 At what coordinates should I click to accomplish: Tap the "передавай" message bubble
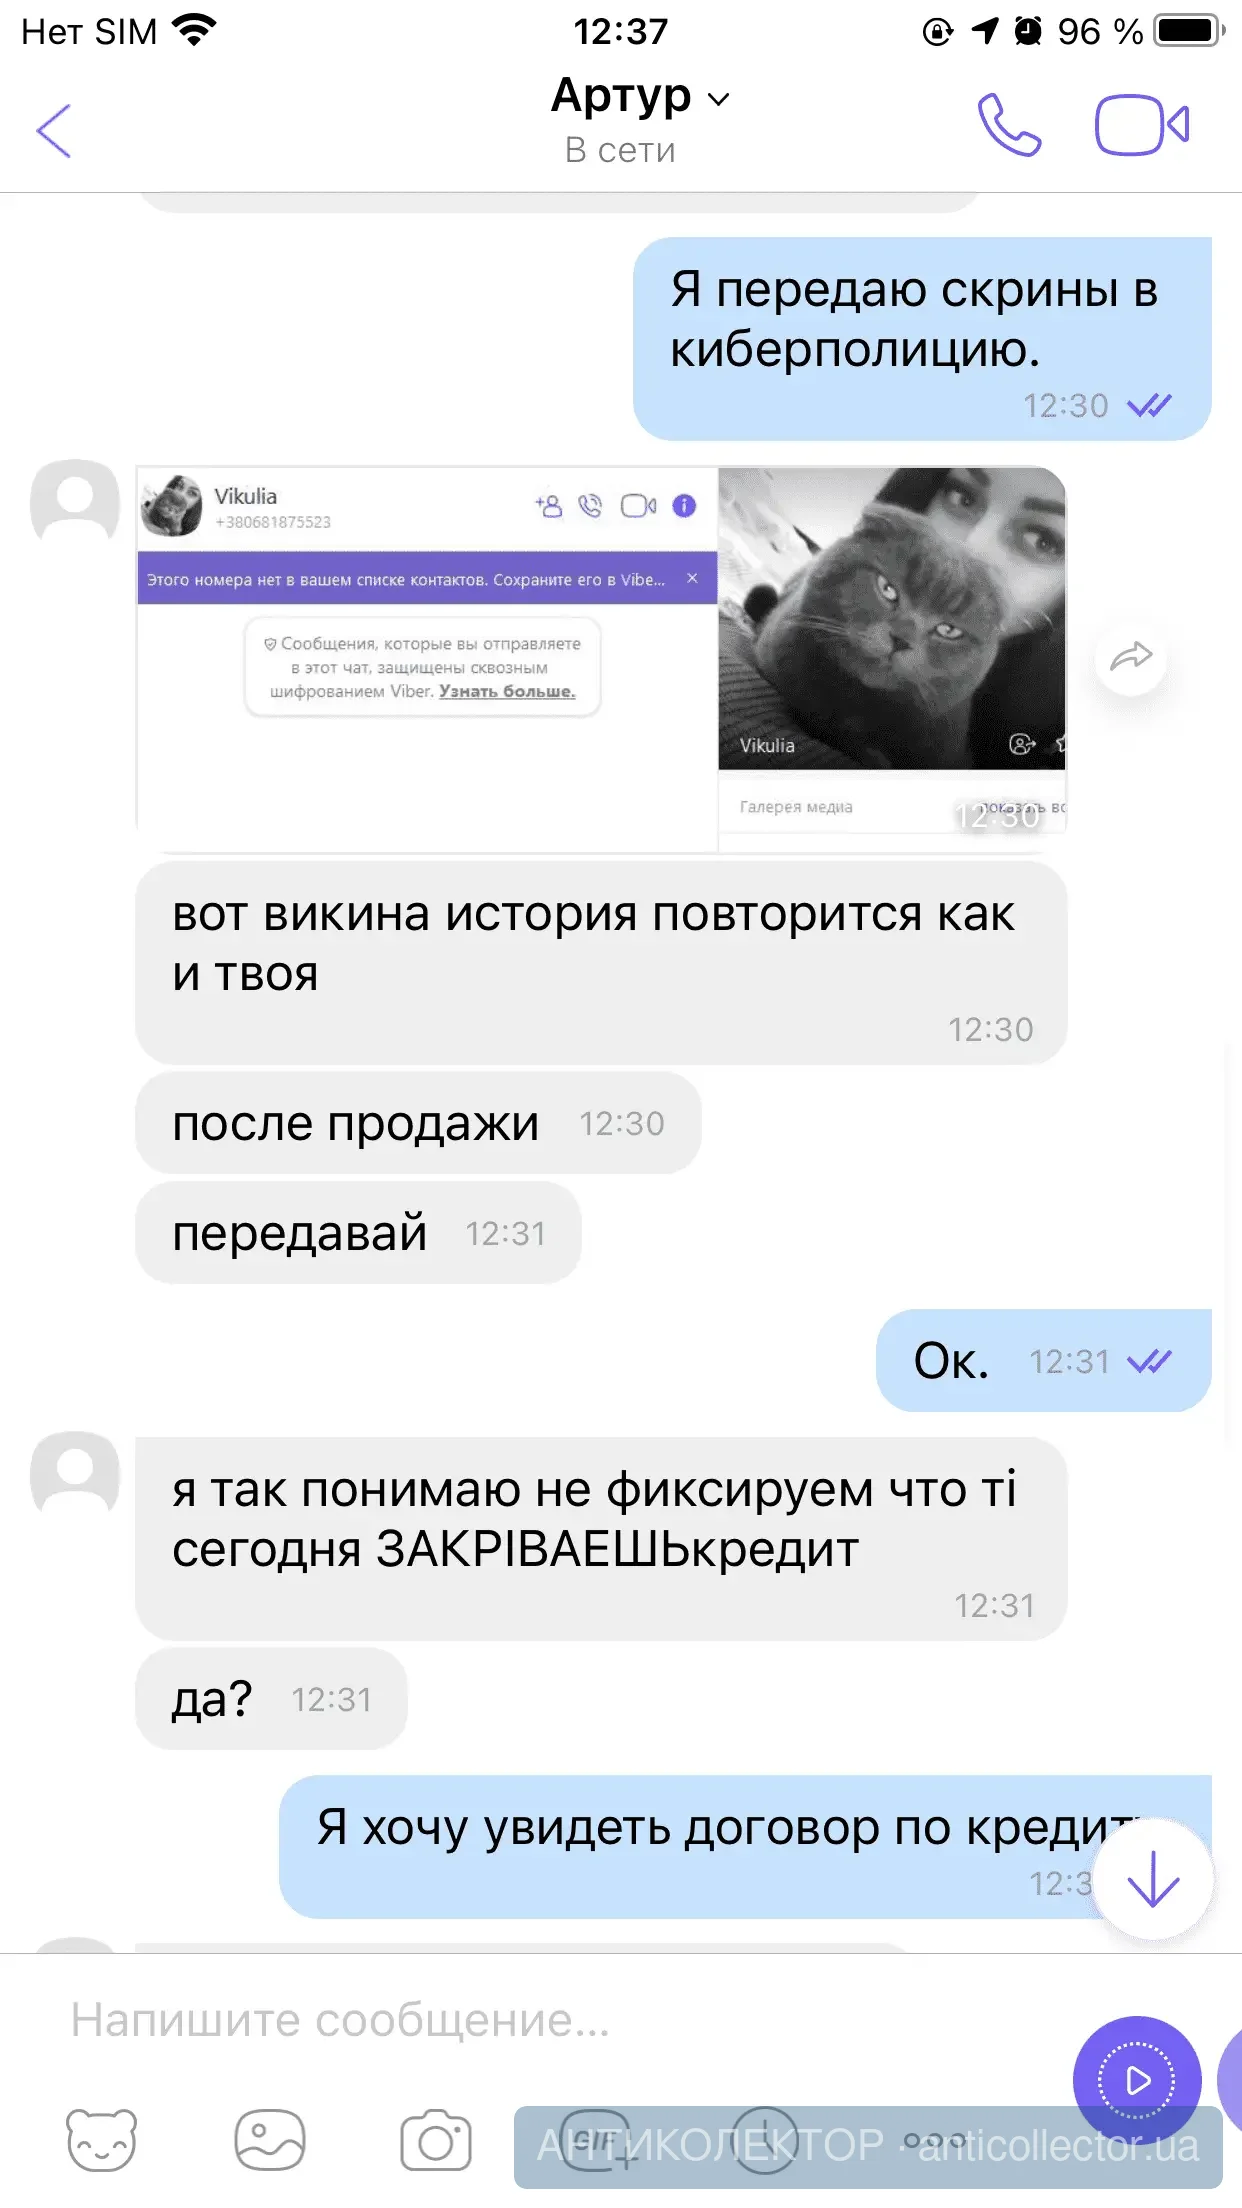[358, 1233]
